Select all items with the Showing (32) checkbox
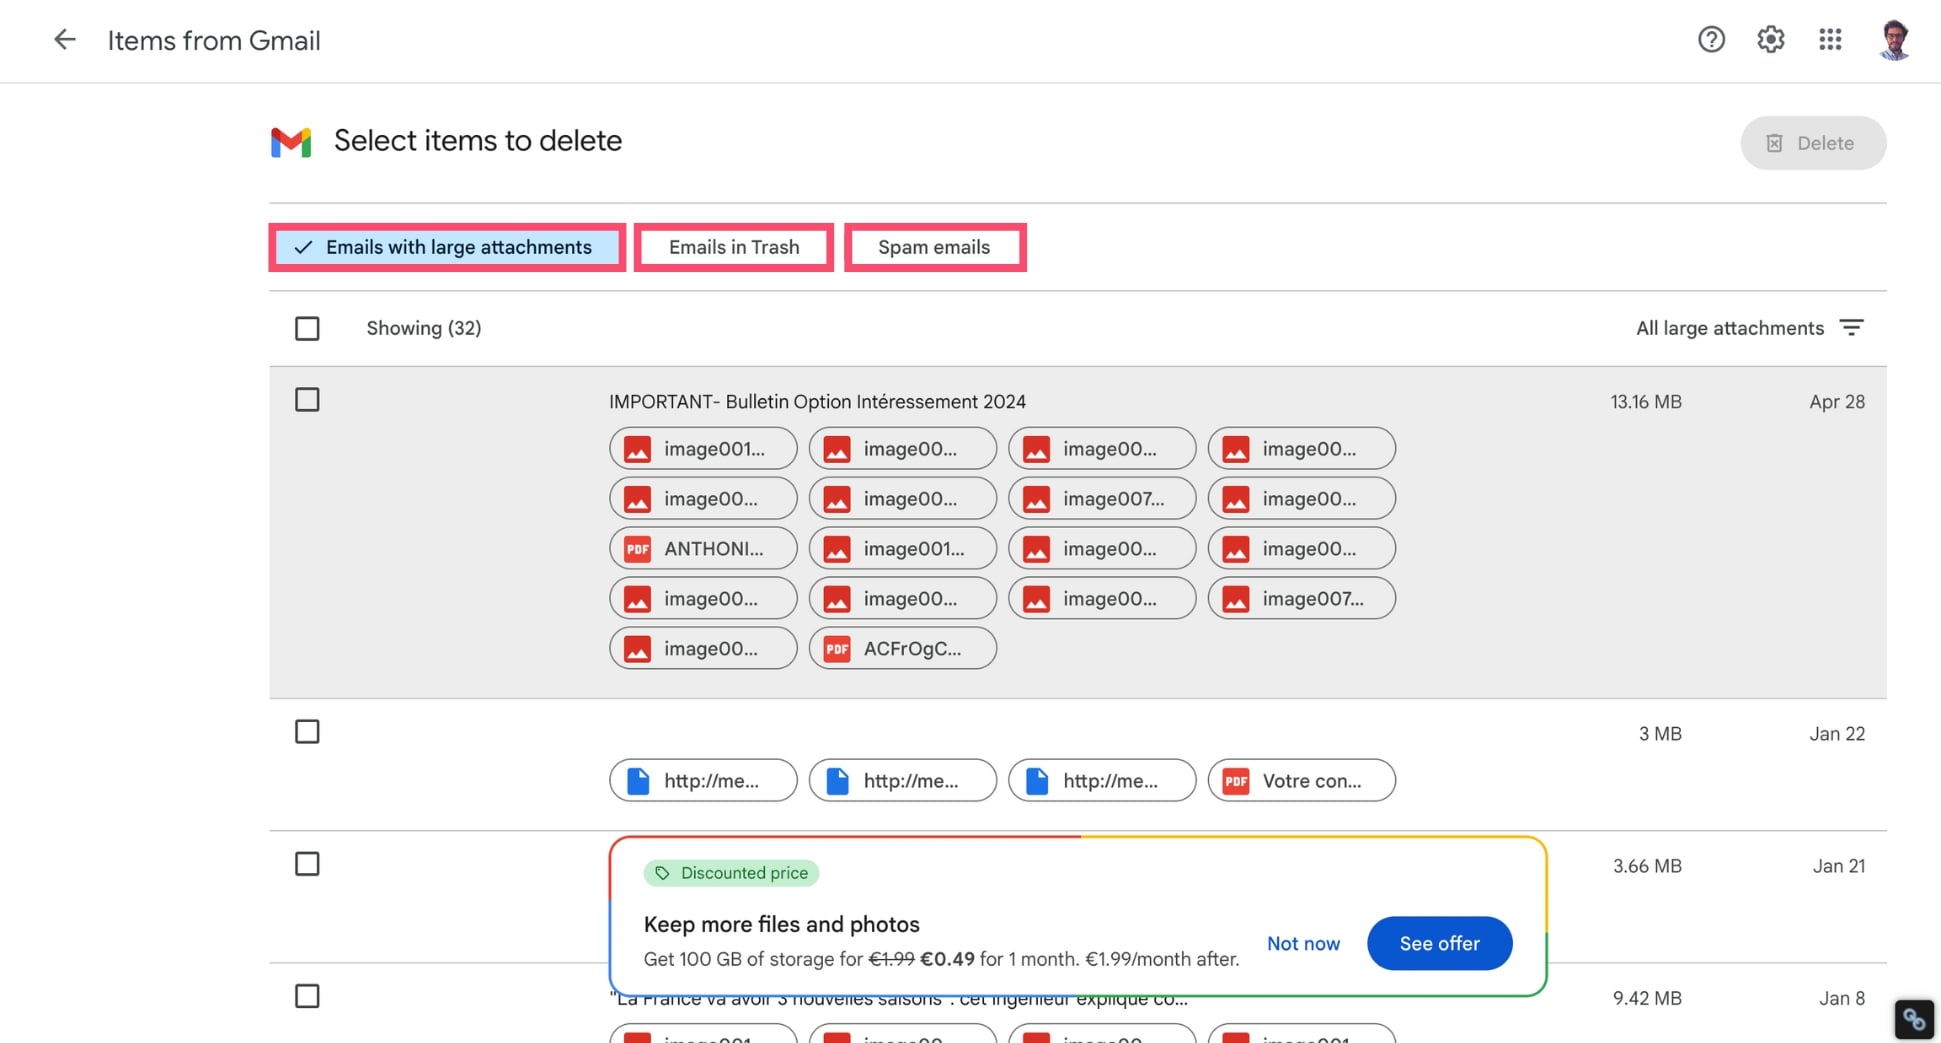 (x=307, y=328)
